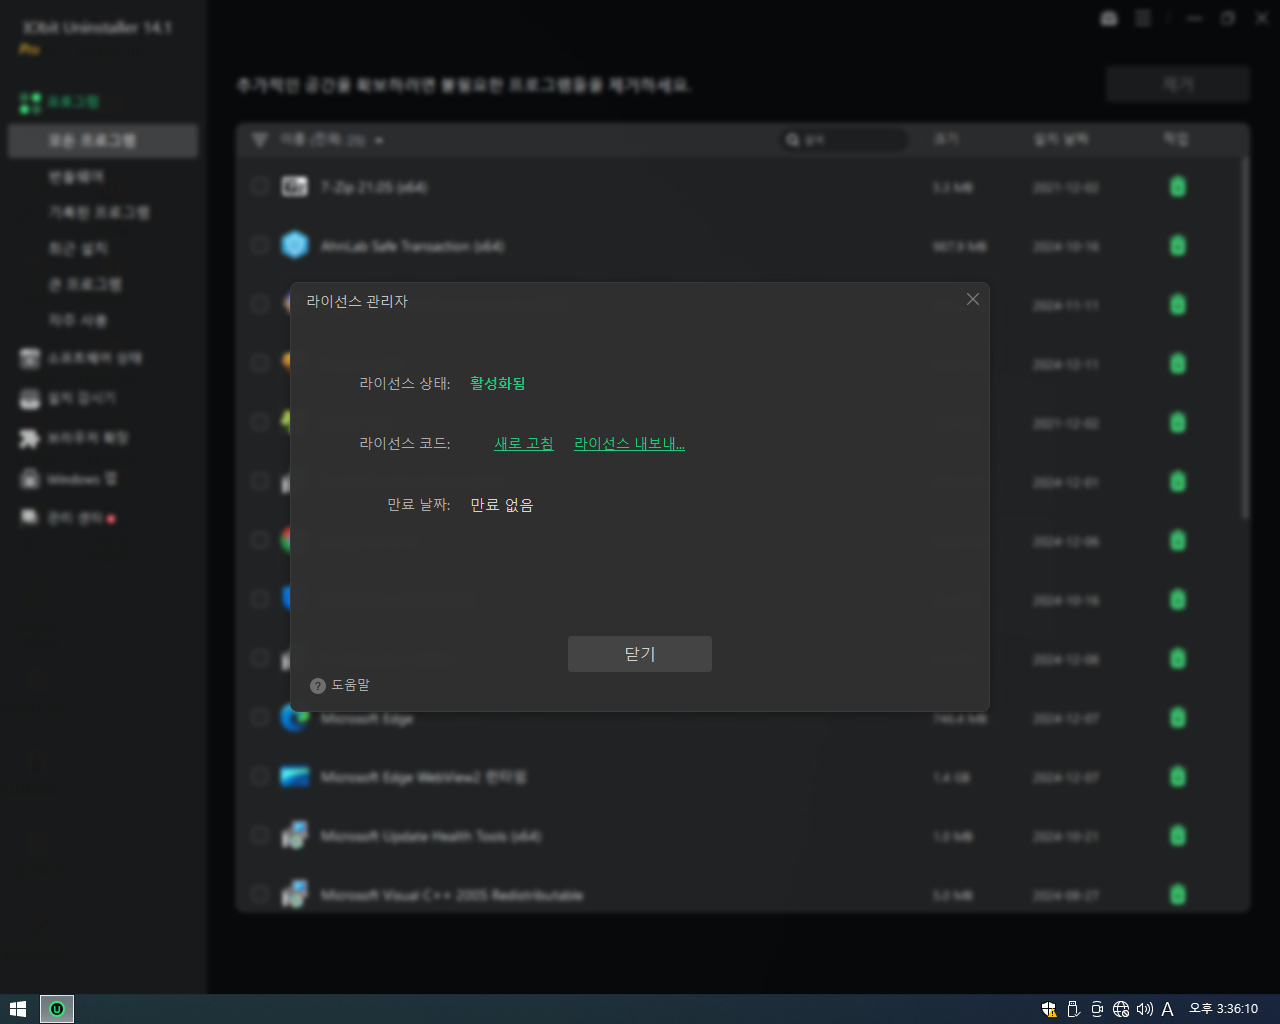Open the name column sort dropdown arrow
1280x1024 pixels.
[x=379, y=141]
